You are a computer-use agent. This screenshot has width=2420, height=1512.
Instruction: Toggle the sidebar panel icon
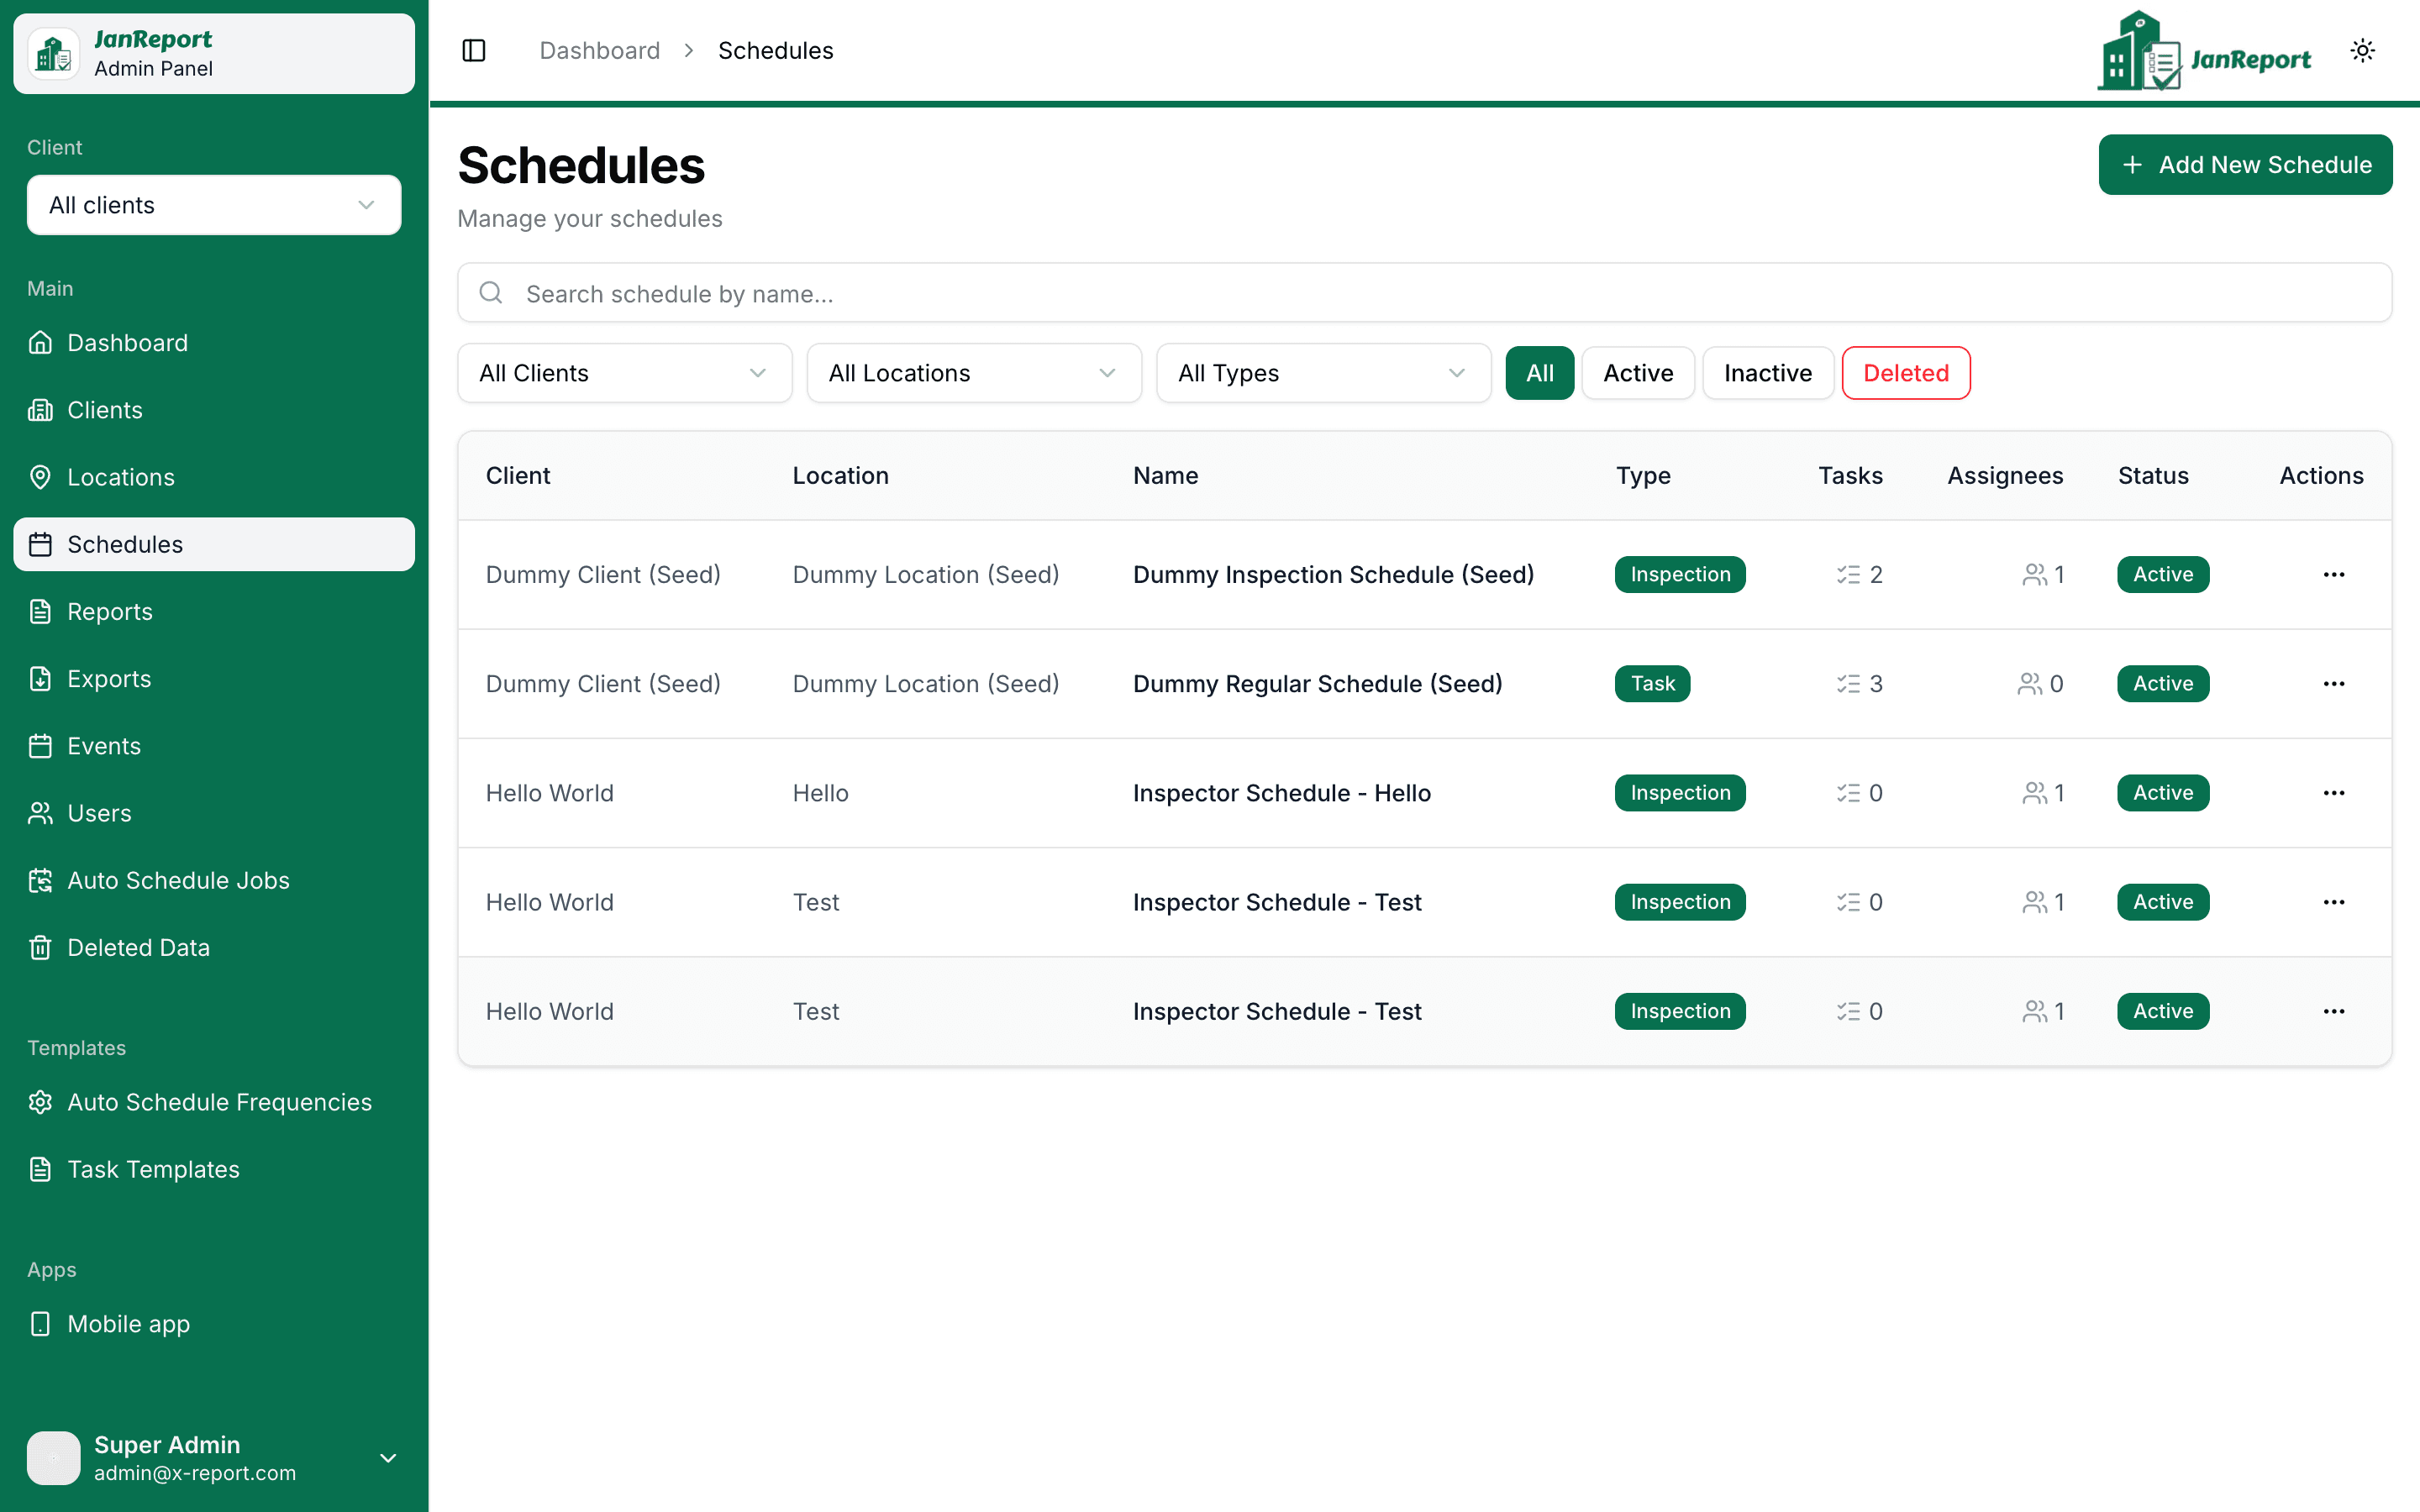coord(474,50)
